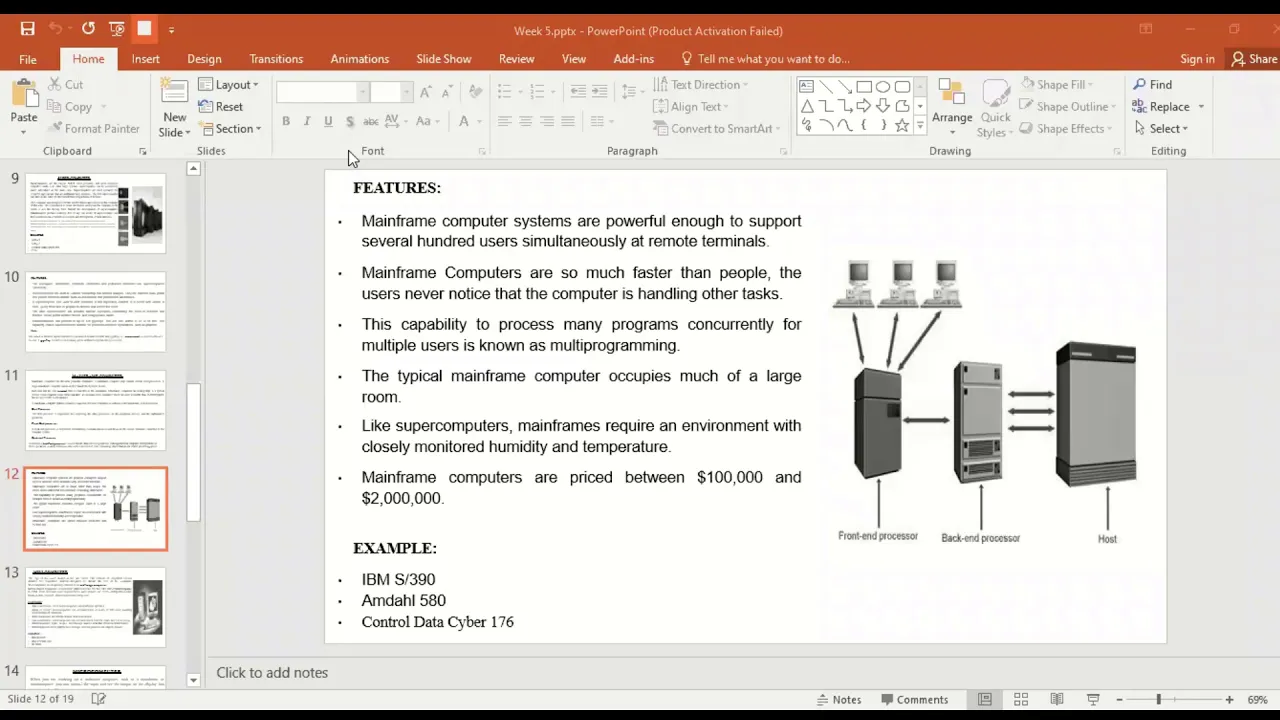Switch to the Design tab
Viewport: 1280px width, 720px height.
(204, 59)
